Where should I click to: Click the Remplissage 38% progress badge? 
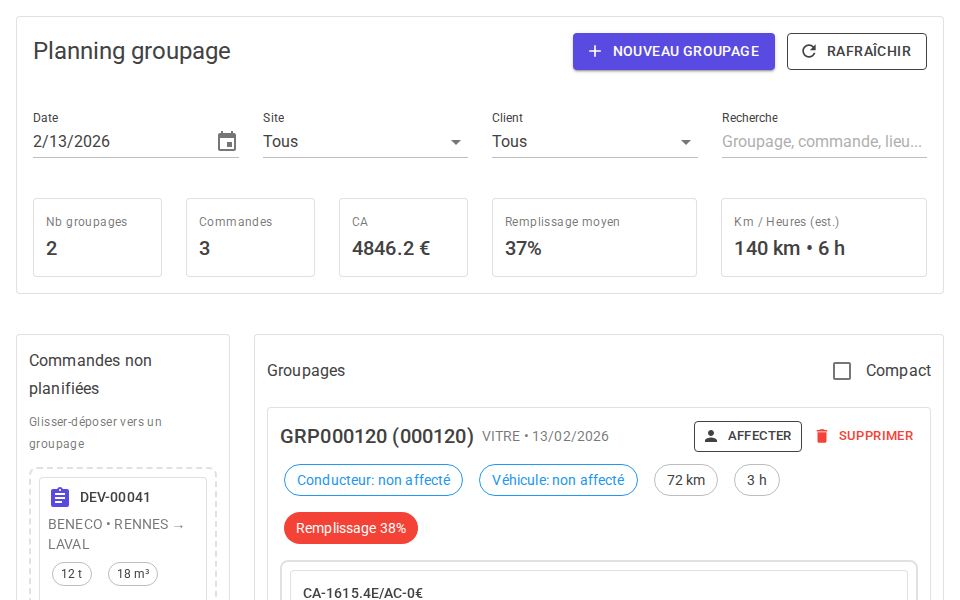coord(351,528)
